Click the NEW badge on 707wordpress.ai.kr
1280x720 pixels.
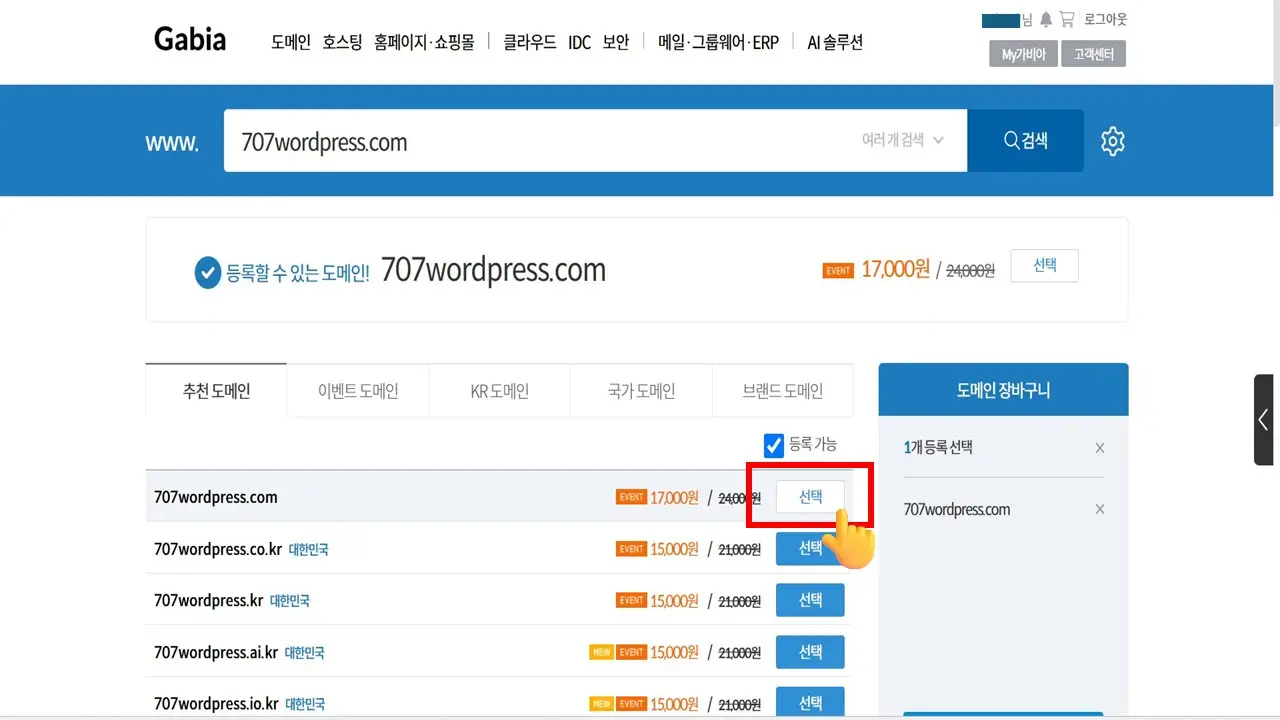tap(601, 652)
